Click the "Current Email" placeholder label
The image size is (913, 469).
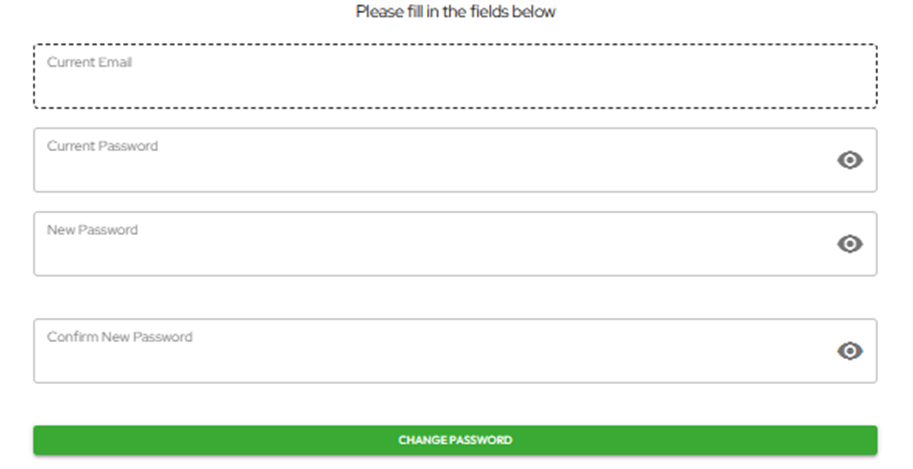pyautogui.click(x=89, y=62)
